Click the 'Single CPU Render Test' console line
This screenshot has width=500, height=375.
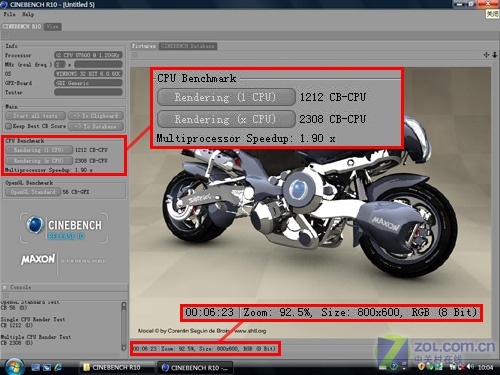coord(33,319)
